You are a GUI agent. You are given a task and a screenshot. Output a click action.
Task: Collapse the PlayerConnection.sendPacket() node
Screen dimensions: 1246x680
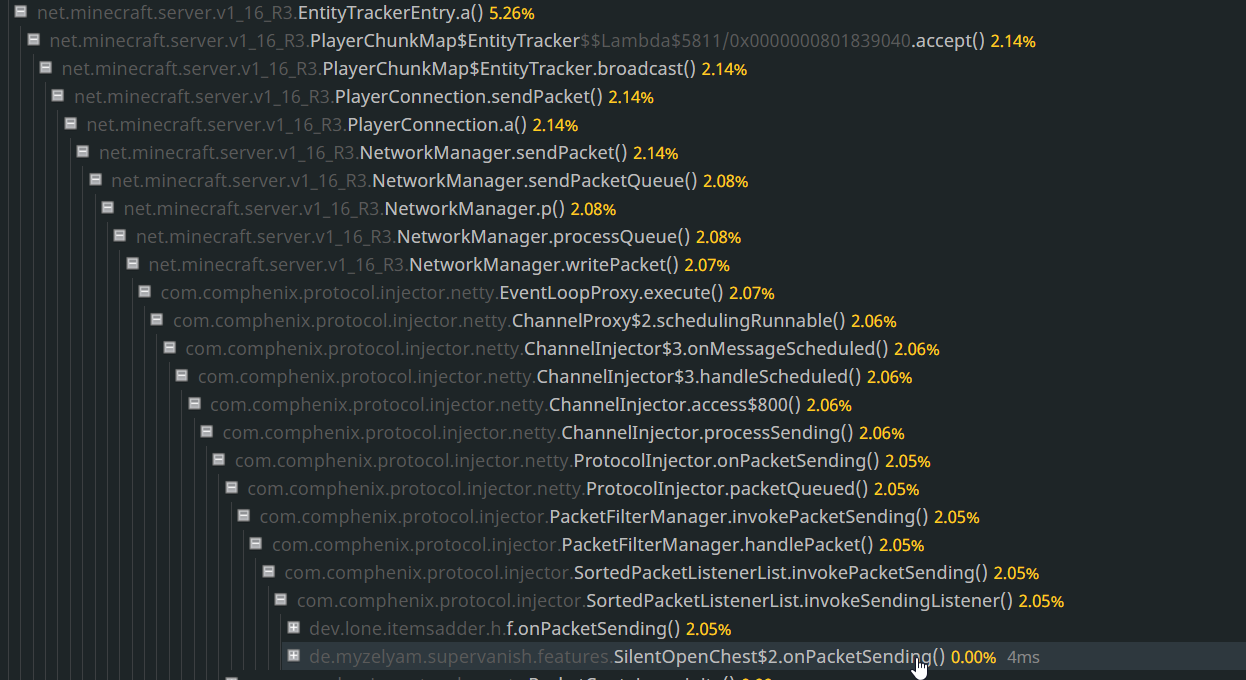click(58, 96)
